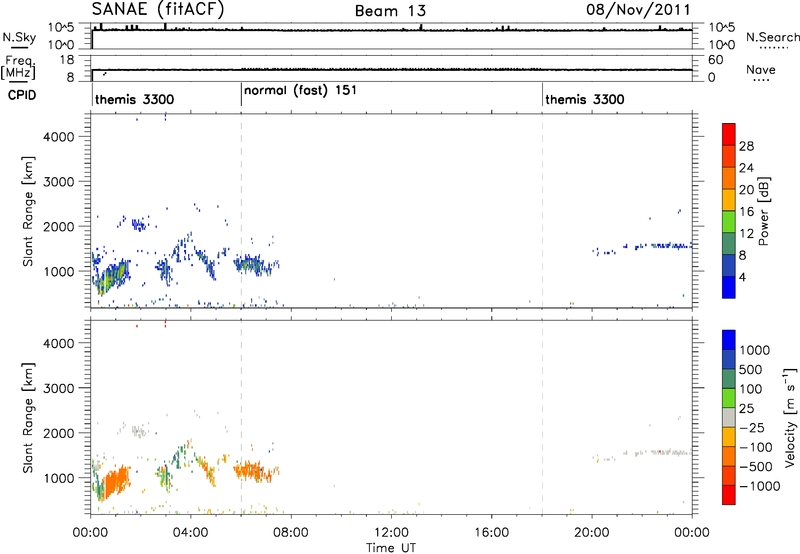Click the 12:00 time axis tick label
The image size is (800, 554).
[391, 533]
